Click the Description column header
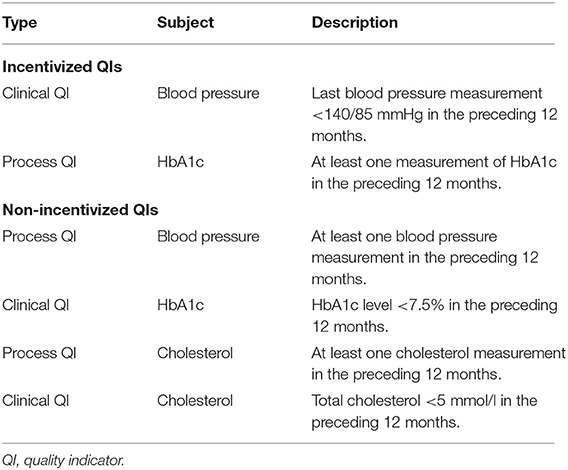Viewport: 568px width, 470px height. click(355, 23)
